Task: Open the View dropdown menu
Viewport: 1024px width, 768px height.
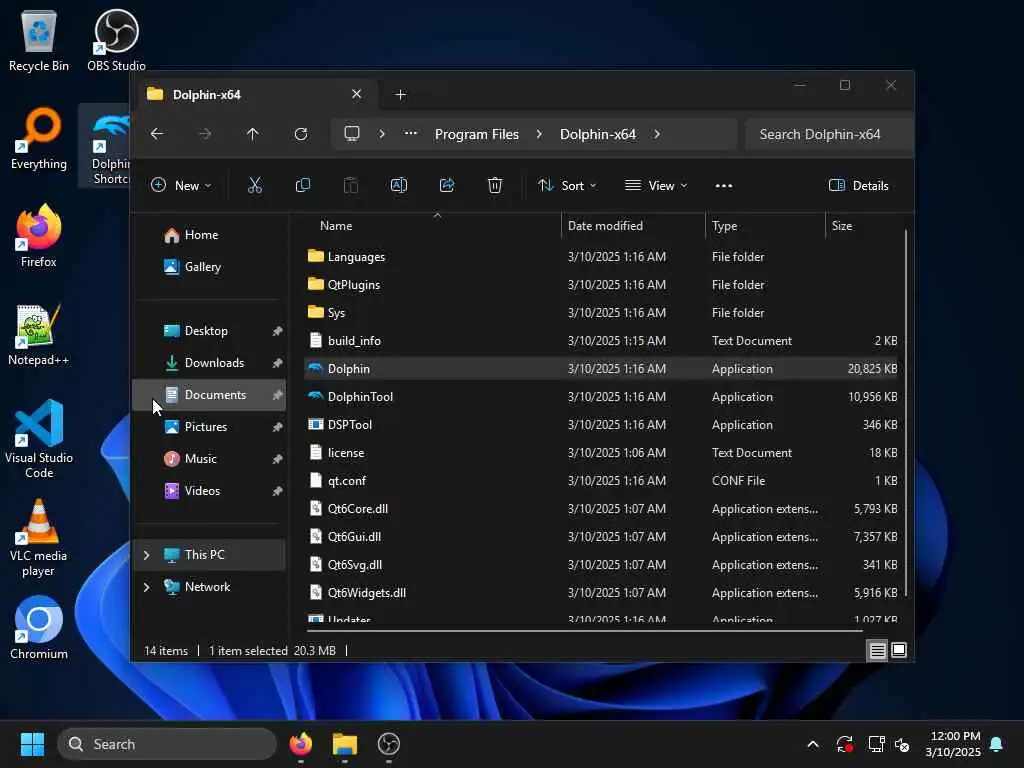Action: pos(656,185)
